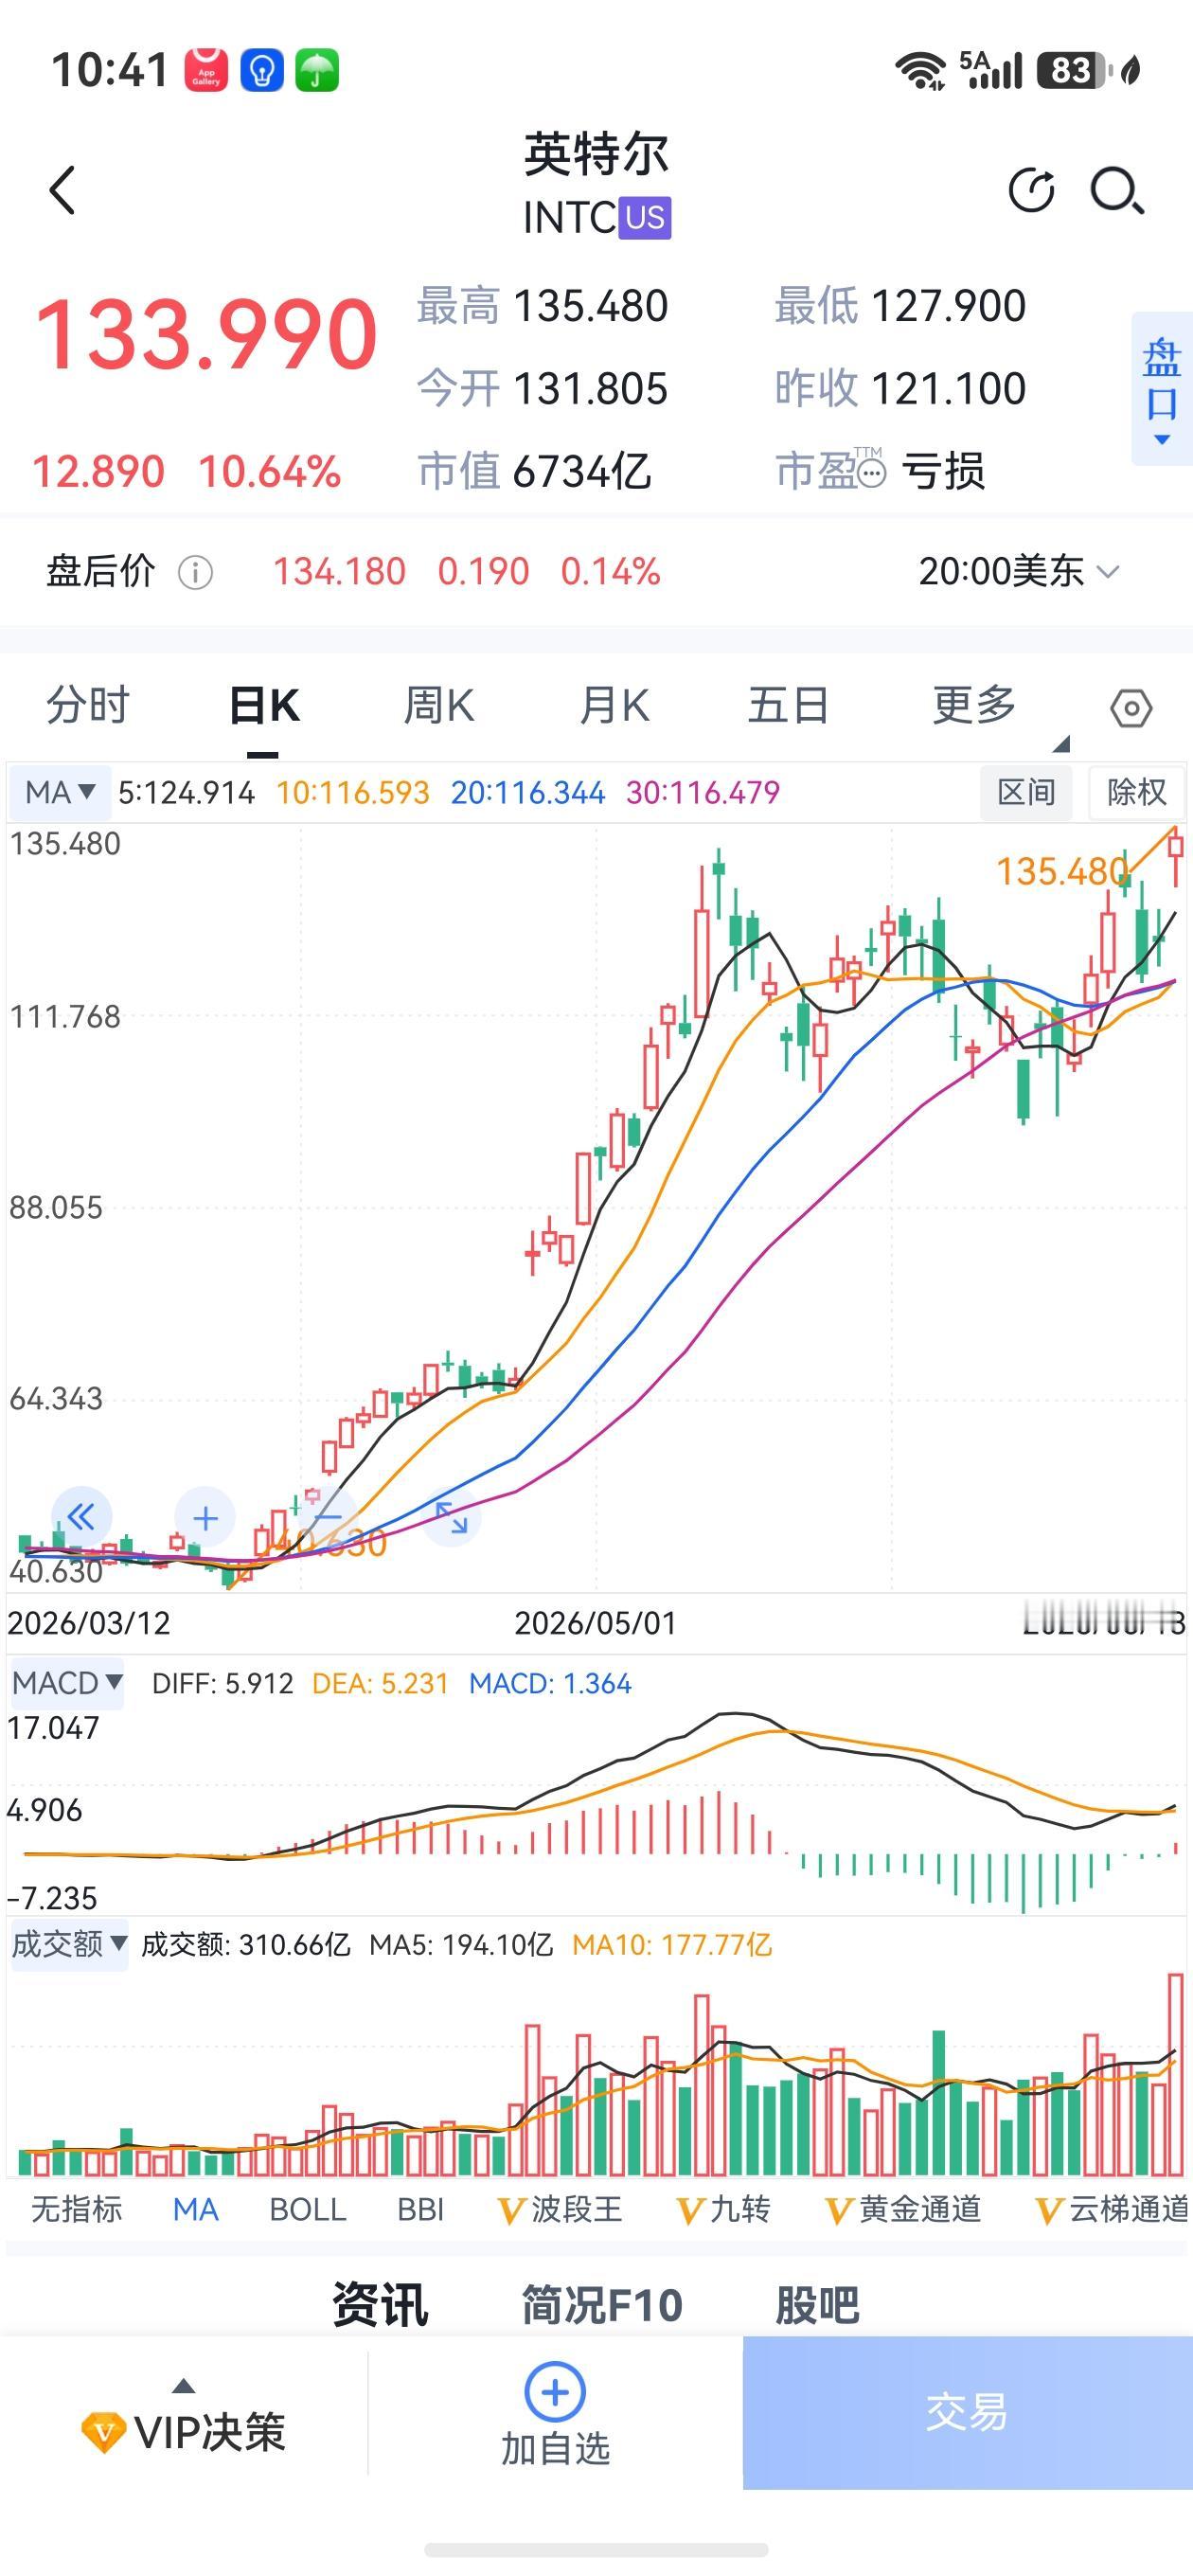Image resolution: width=1193 pixels, height=2576 pixels.
Task: Tap the 加自选 button label
Action: (x=555, y=2449)
